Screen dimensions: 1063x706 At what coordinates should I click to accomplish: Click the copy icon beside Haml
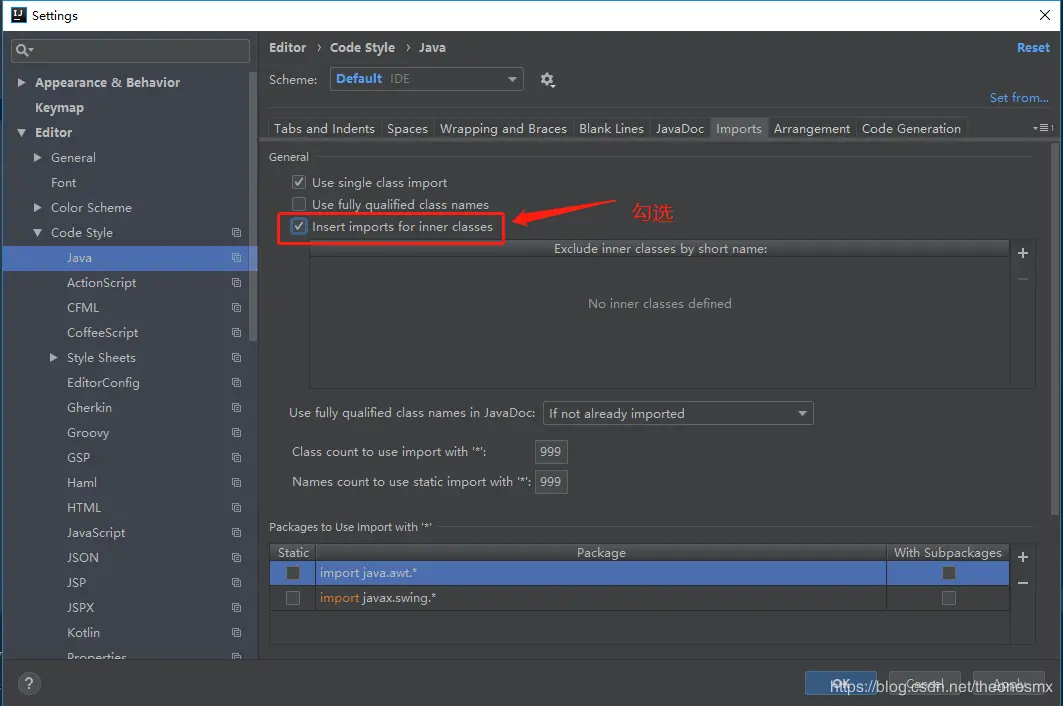tap(236, 483)
